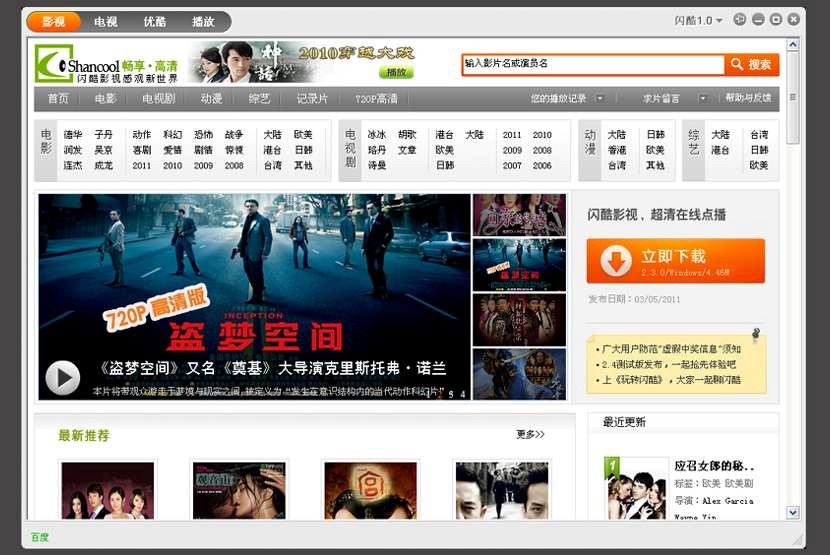The image size is (830, 555).
Task: Click the pushpin on the yellow note
Action: [756, 333]
